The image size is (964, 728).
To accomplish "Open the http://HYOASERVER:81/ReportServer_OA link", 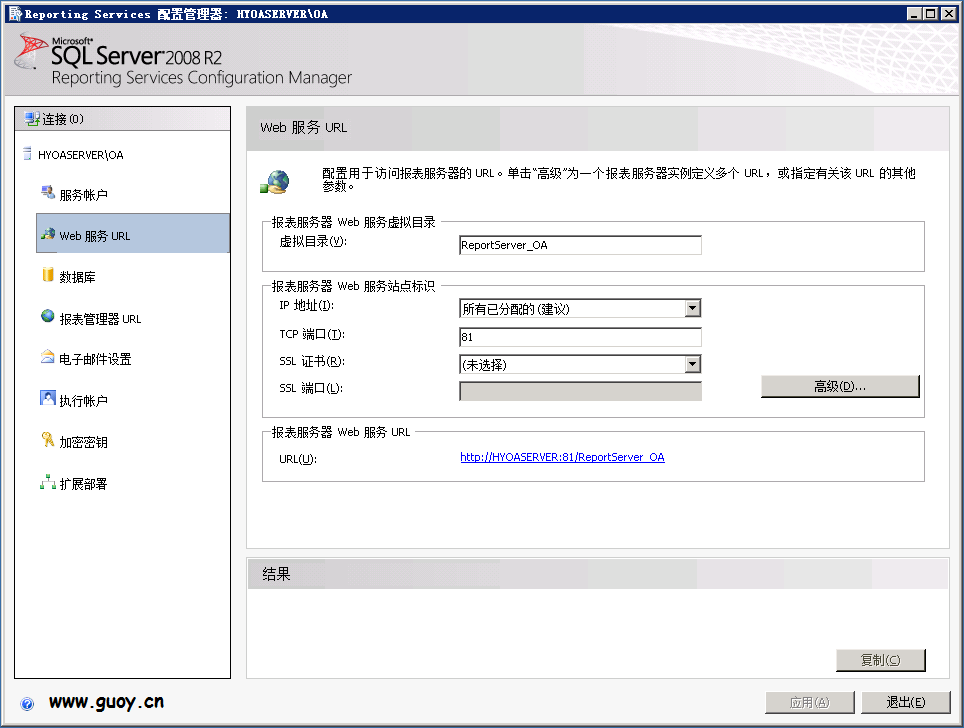I will [562, 457].
